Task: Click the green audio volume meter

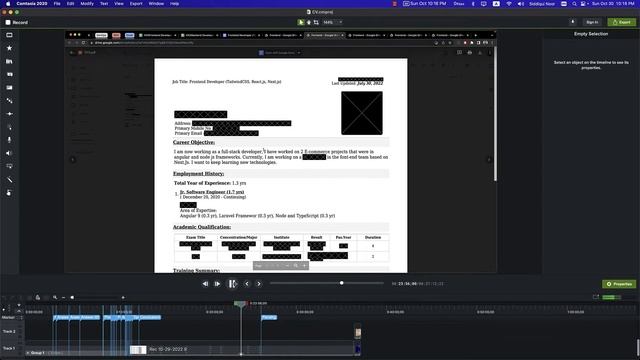Action: (x=611, y=297)
